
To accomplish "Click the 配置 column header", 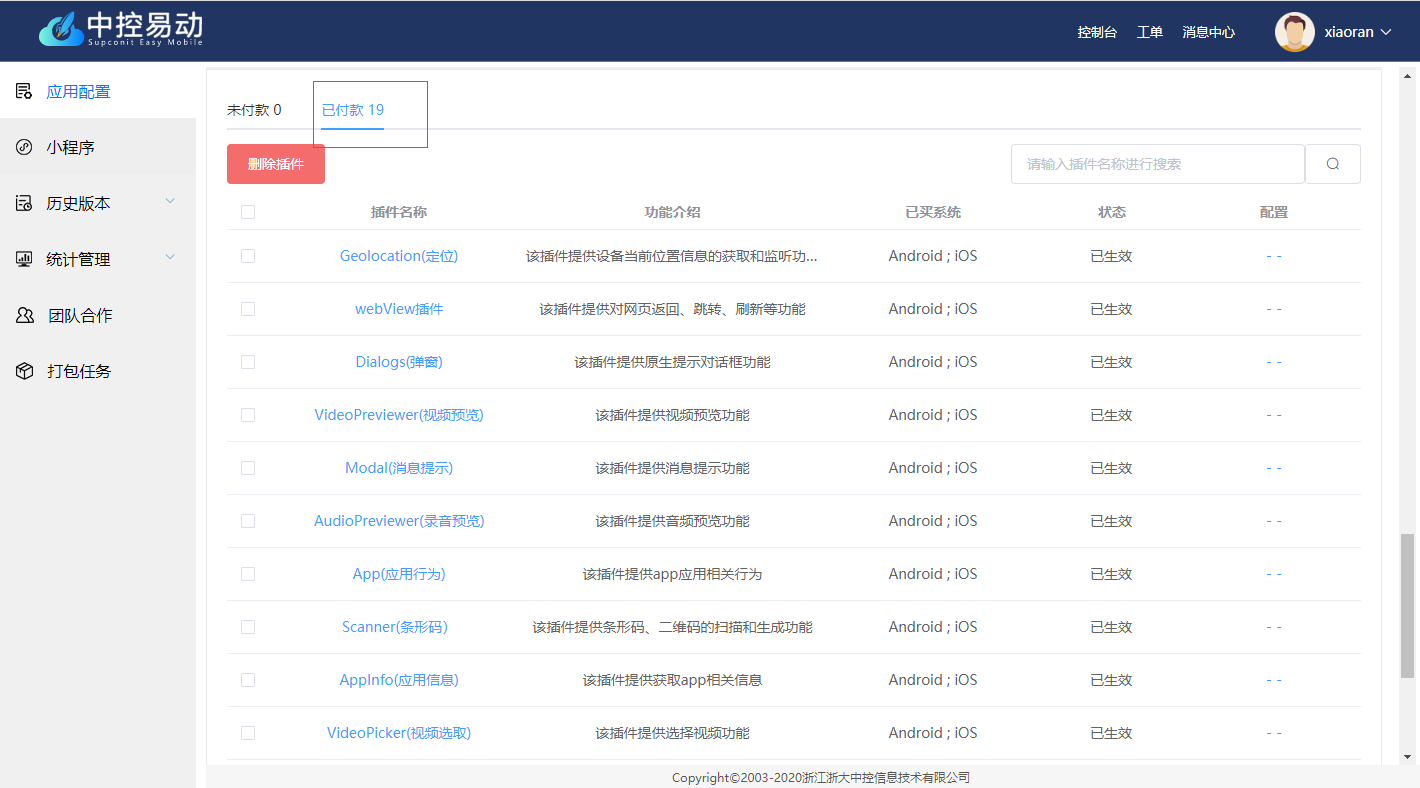I will (x=1274, y=212).
